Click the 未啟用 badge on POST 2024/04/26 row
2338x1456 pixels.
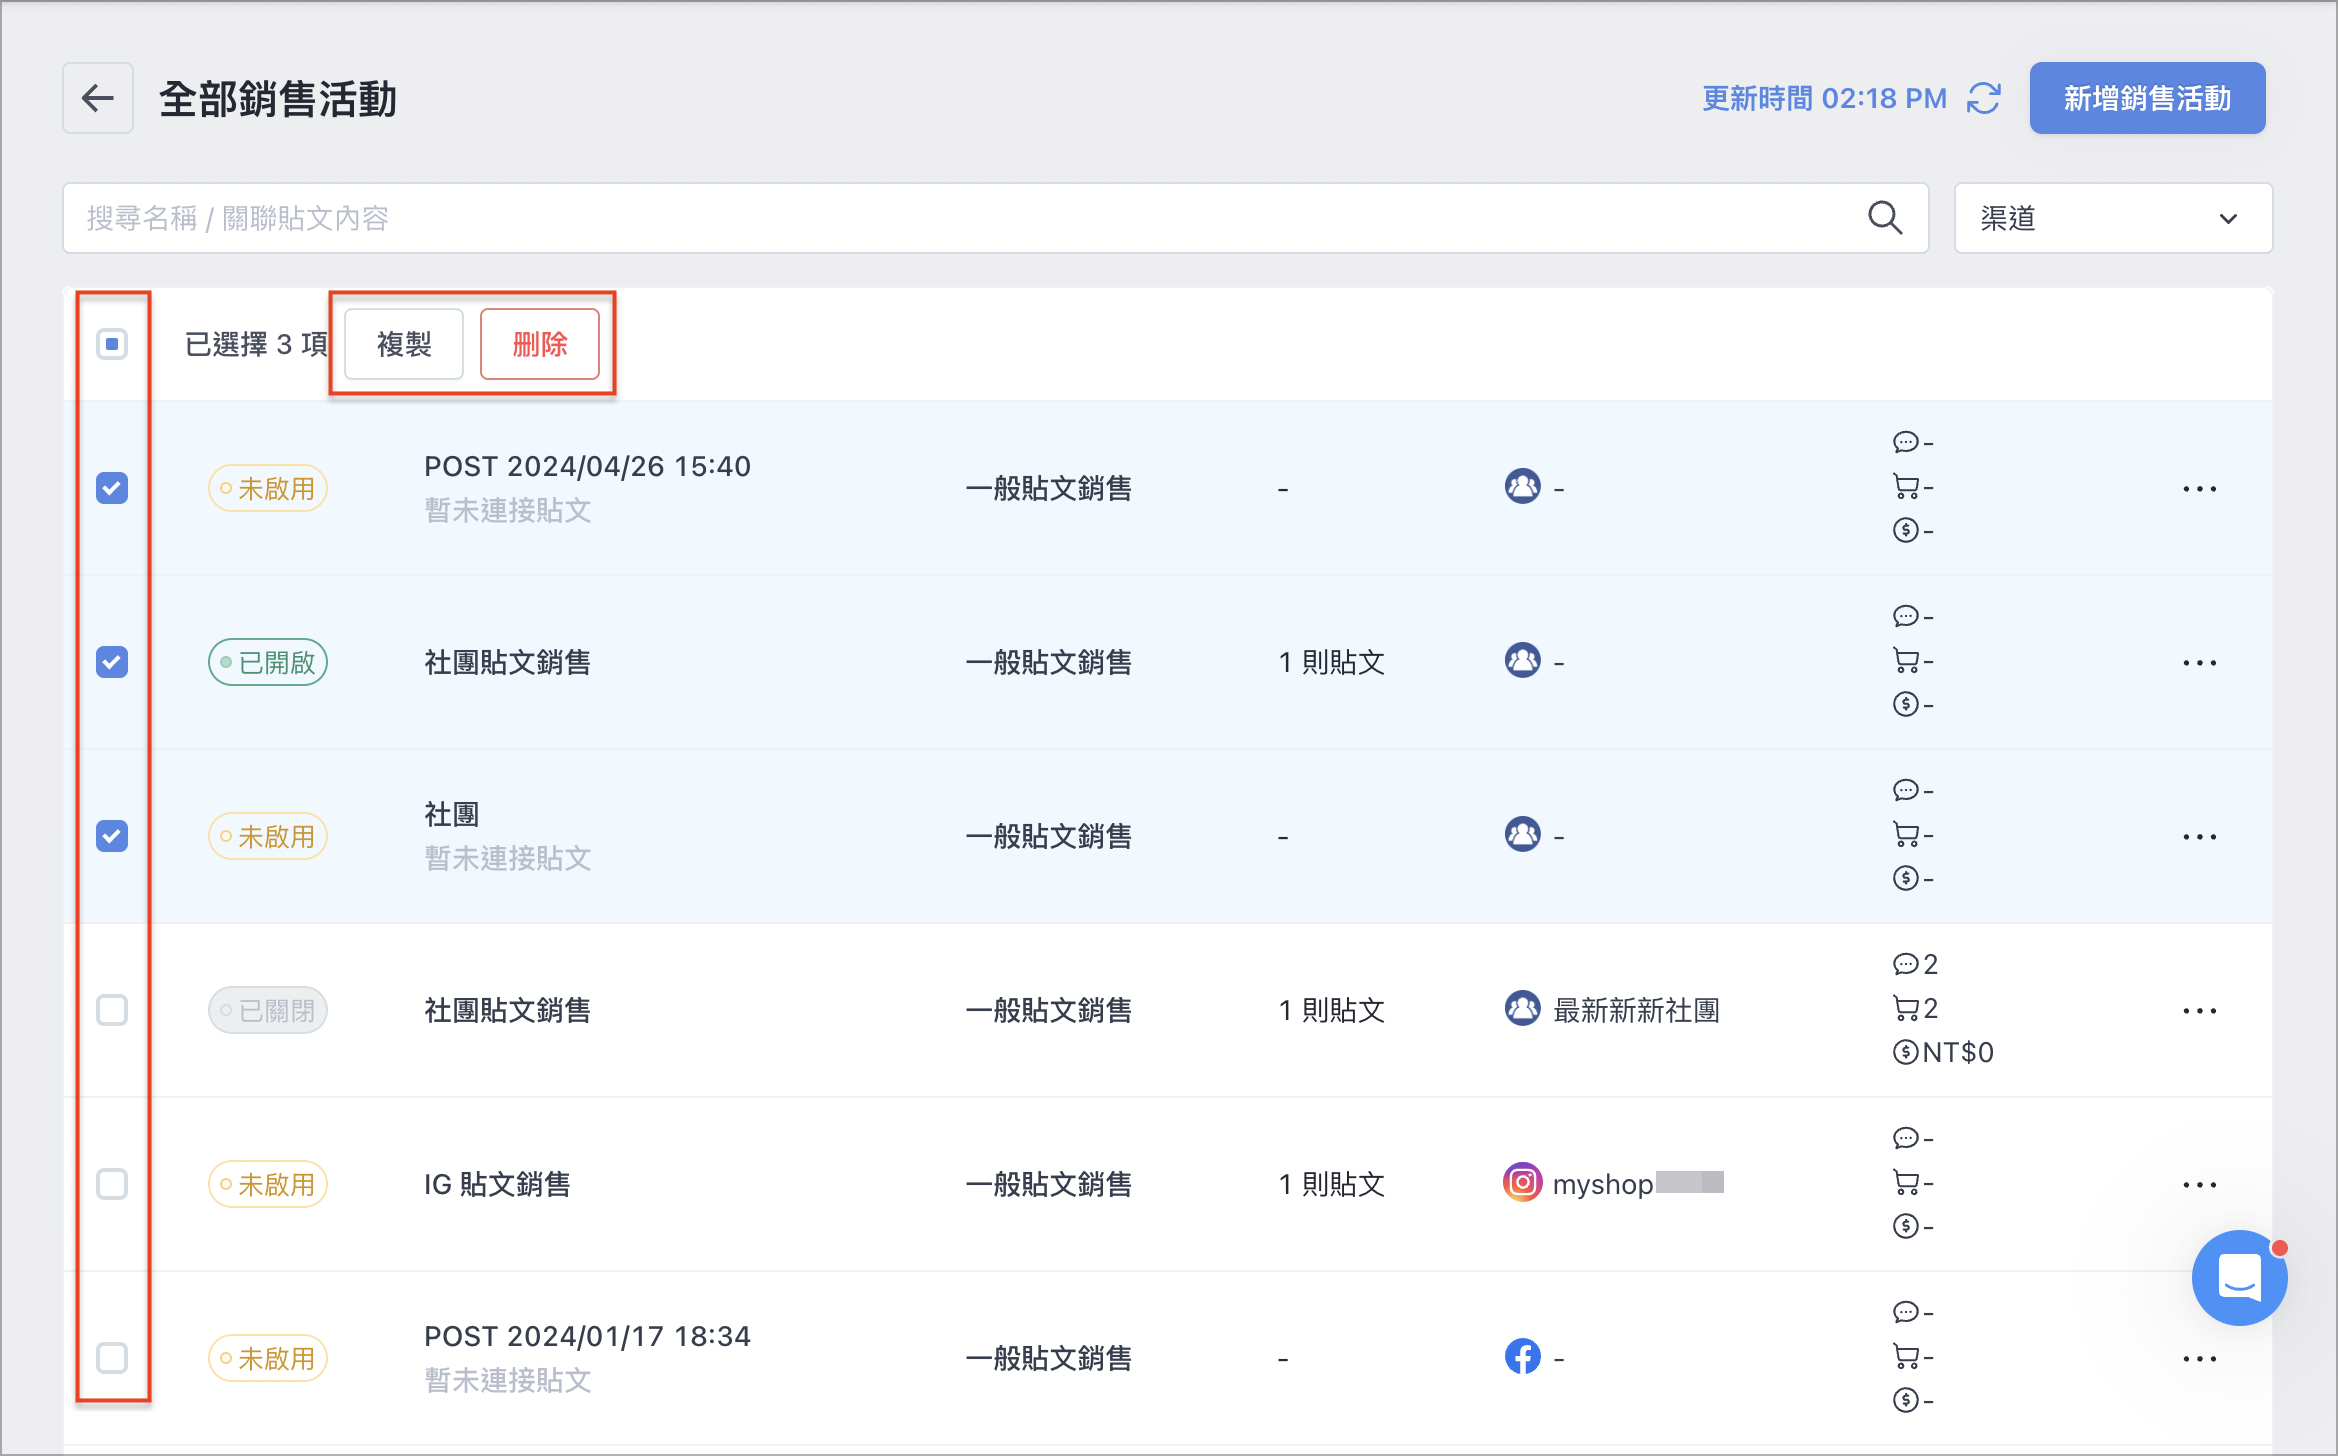tap(268, 489)
